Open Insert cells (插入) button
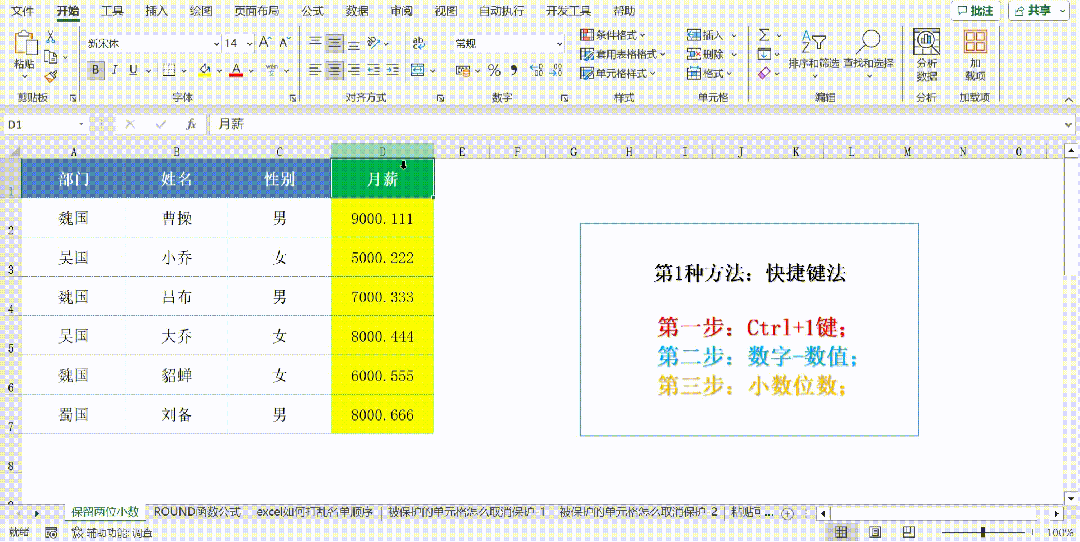The width and height of the screenshot is (1080, 542). click(711, 34)
